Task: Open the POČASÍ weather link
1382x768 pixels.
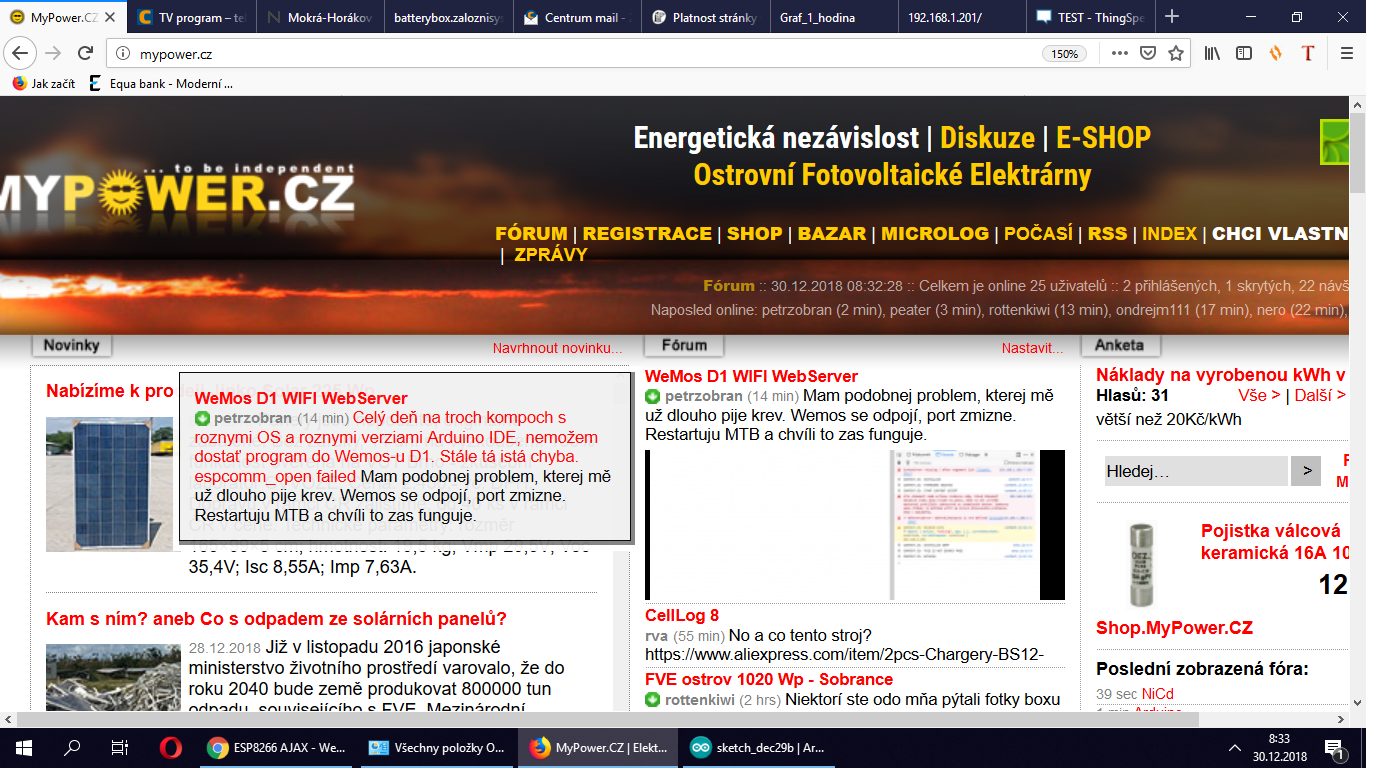Action: [x=1038, y=234]
